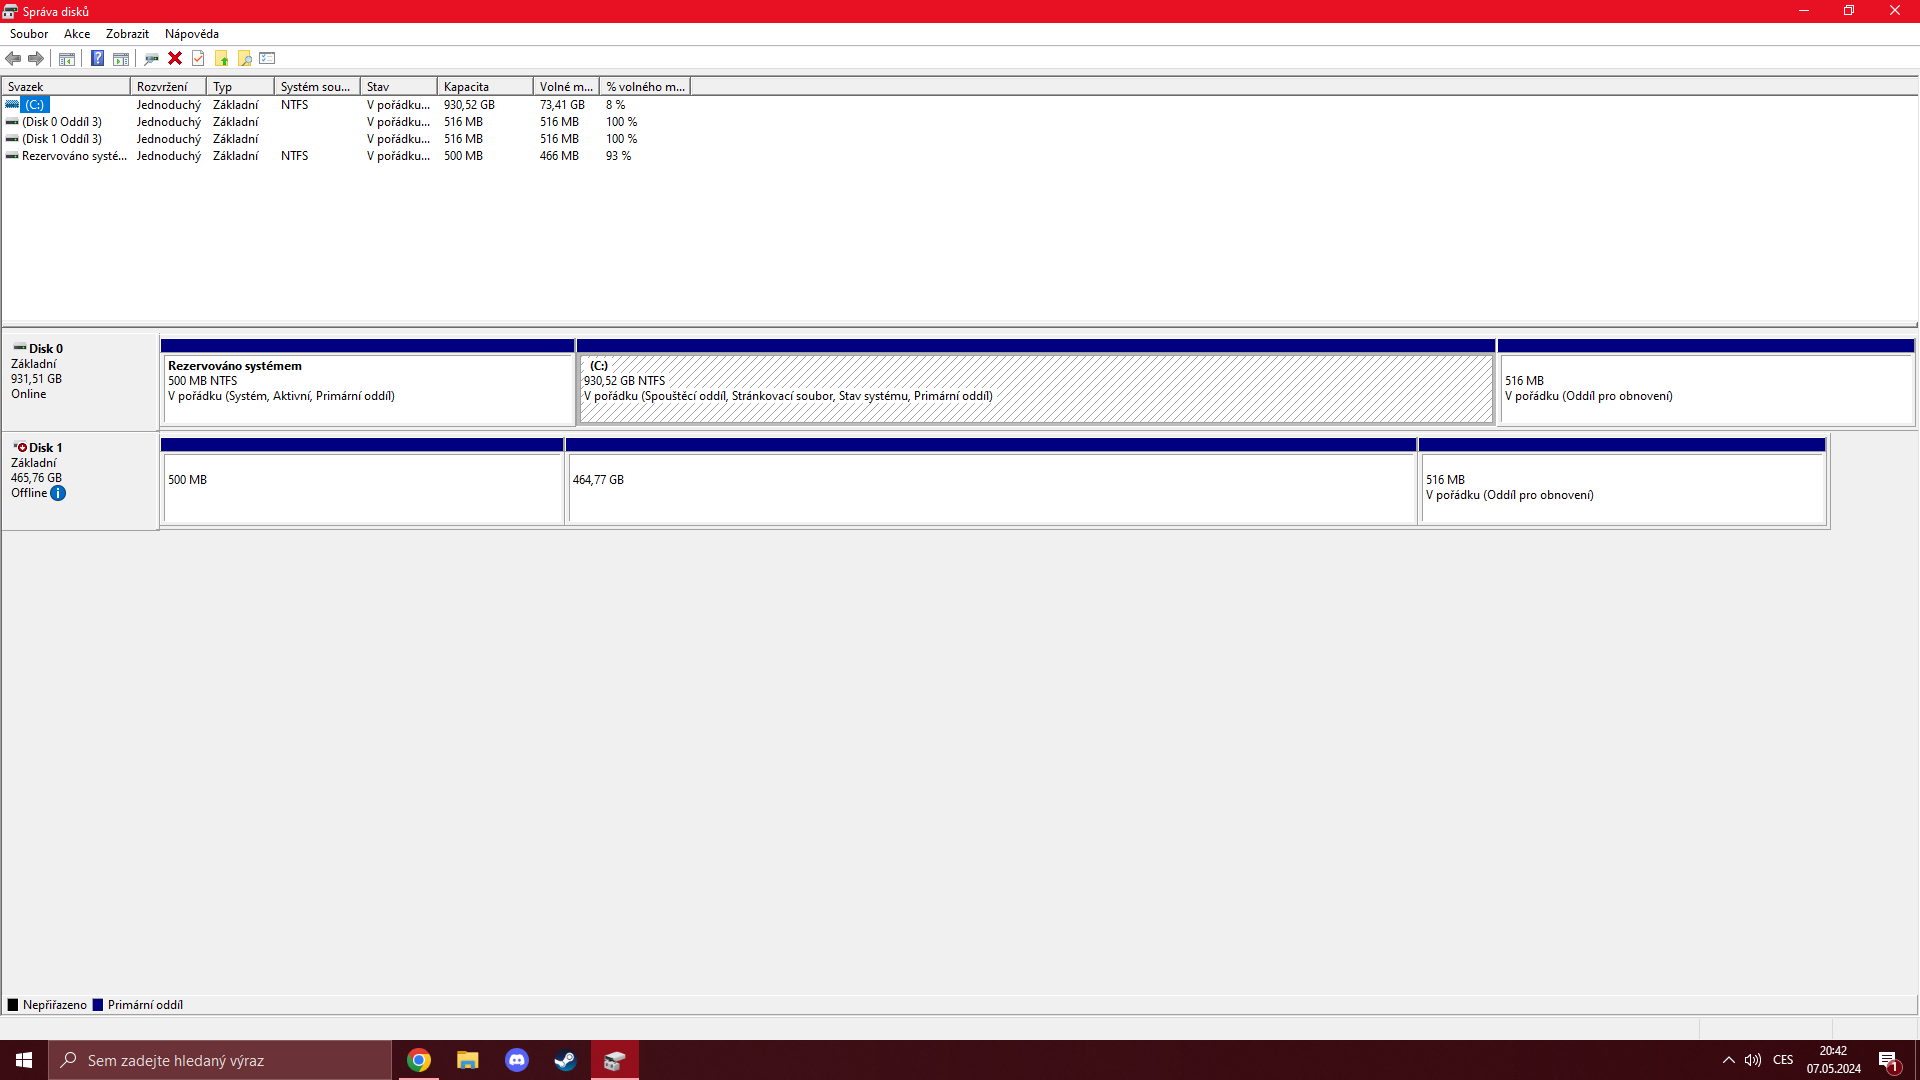Sort by the Svazek column header

pyautogui.click(x=65, y=87)
